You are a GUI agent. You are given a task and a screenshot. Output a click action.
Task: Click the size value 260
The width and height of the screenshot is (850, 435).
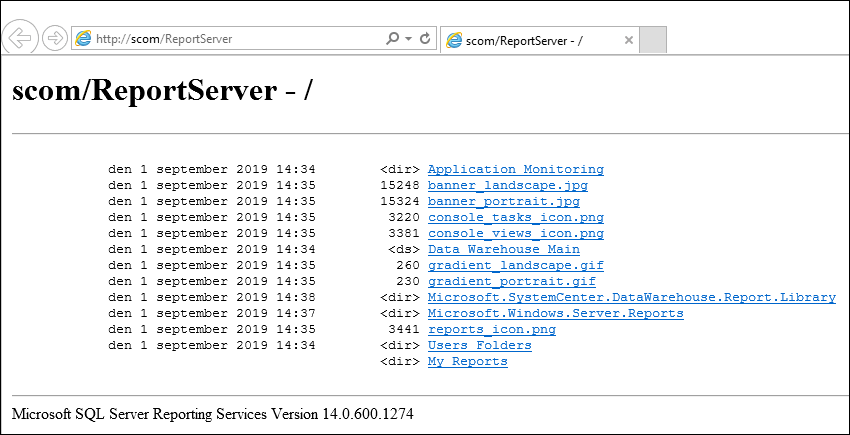coord(408,266)
